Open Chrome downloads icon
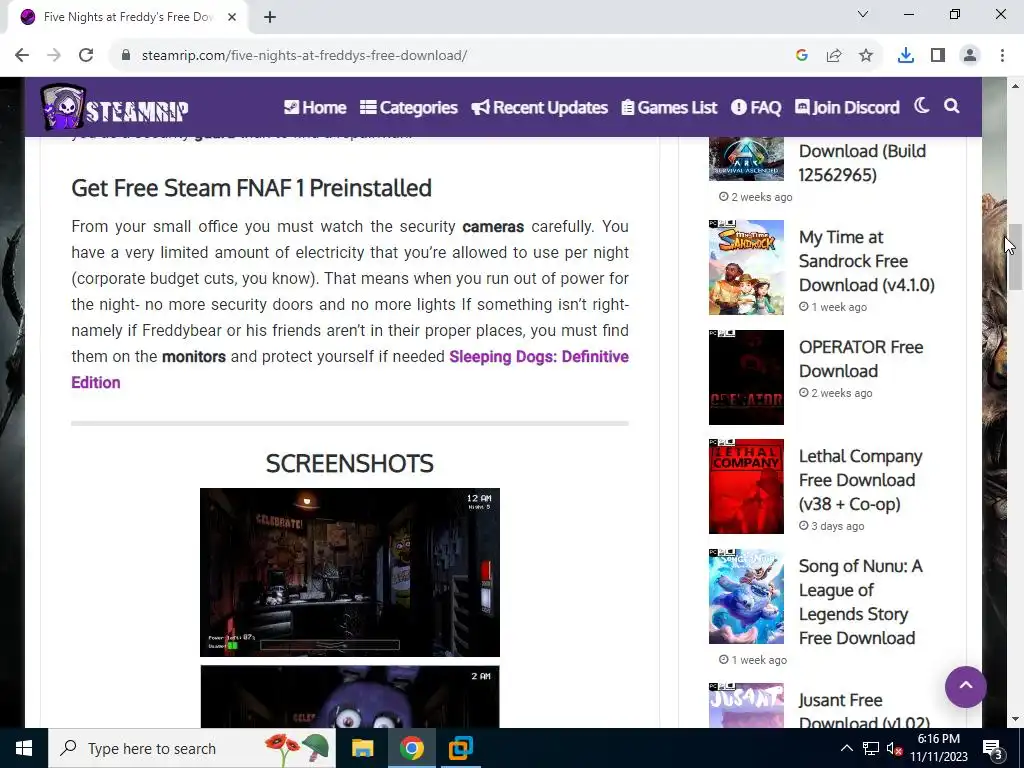The height and width of the screenshot is (768, 1024). (x=906, y=56)
